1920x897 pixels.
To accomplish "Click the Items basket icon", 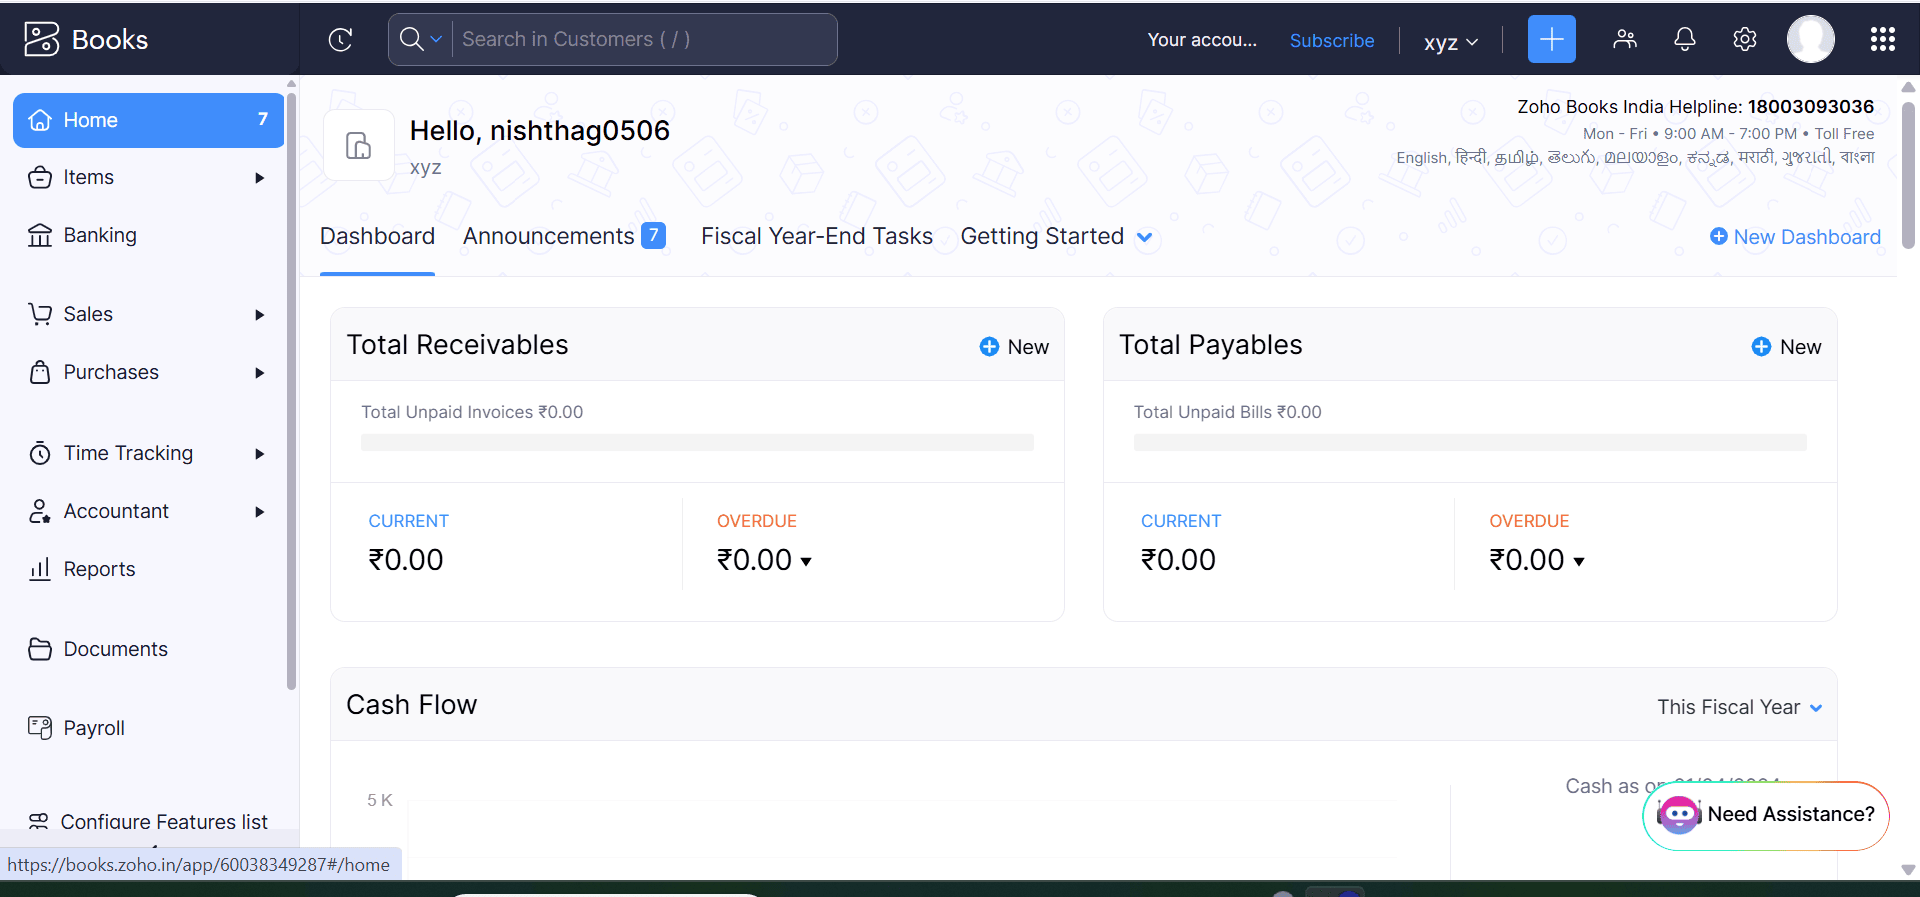I will [40, 177].
